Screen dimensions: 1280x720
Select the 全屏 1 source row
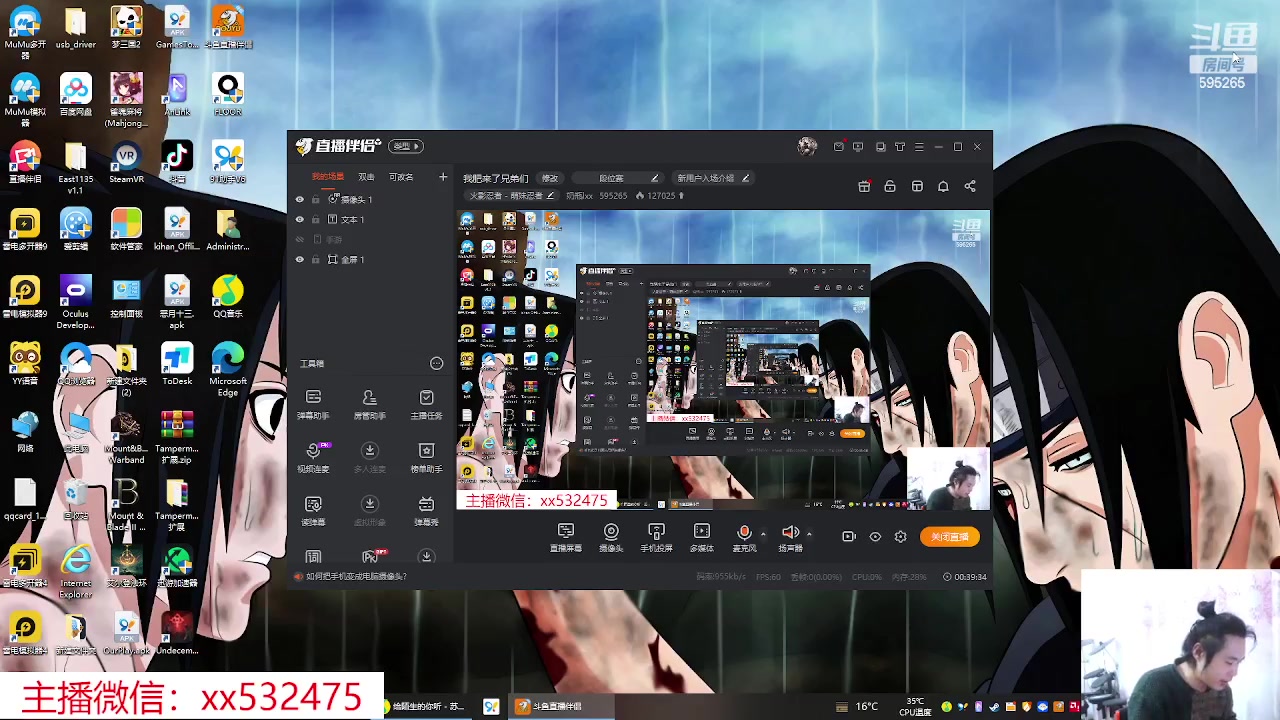coord(370,259)
